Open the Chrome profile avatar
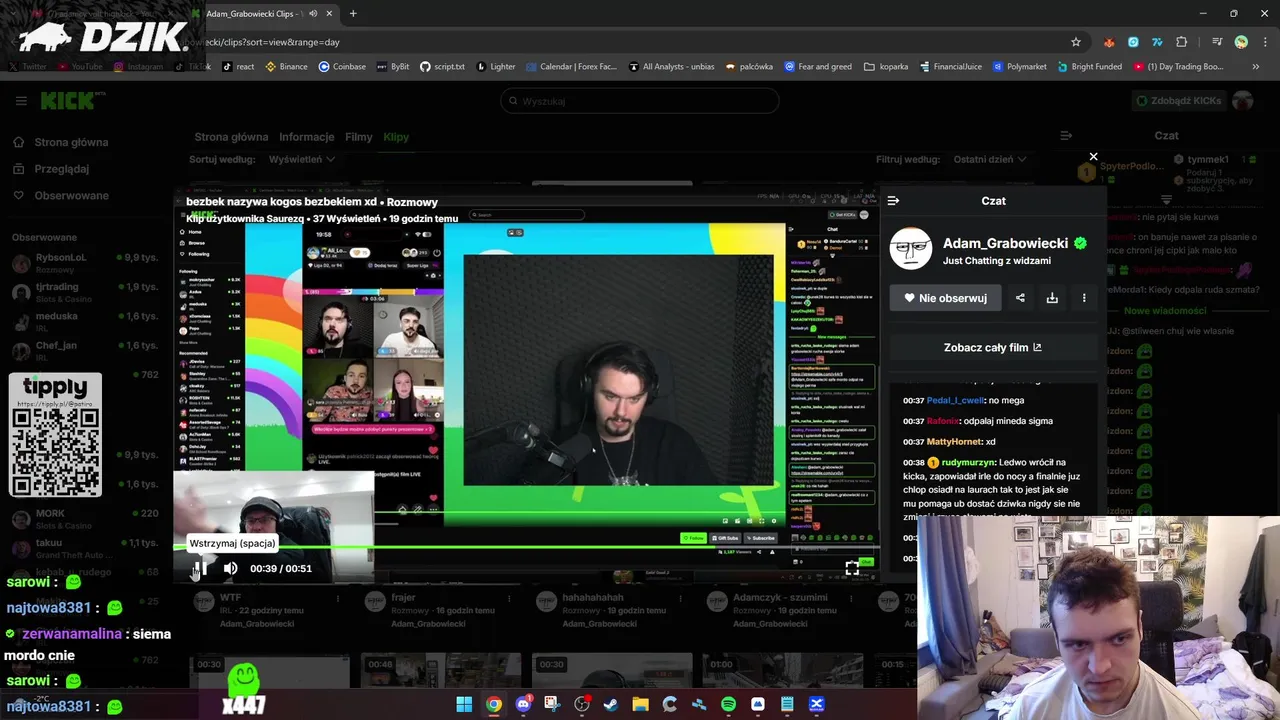1280x720 pixels. pyautogui.click(x=1241, y=42)
